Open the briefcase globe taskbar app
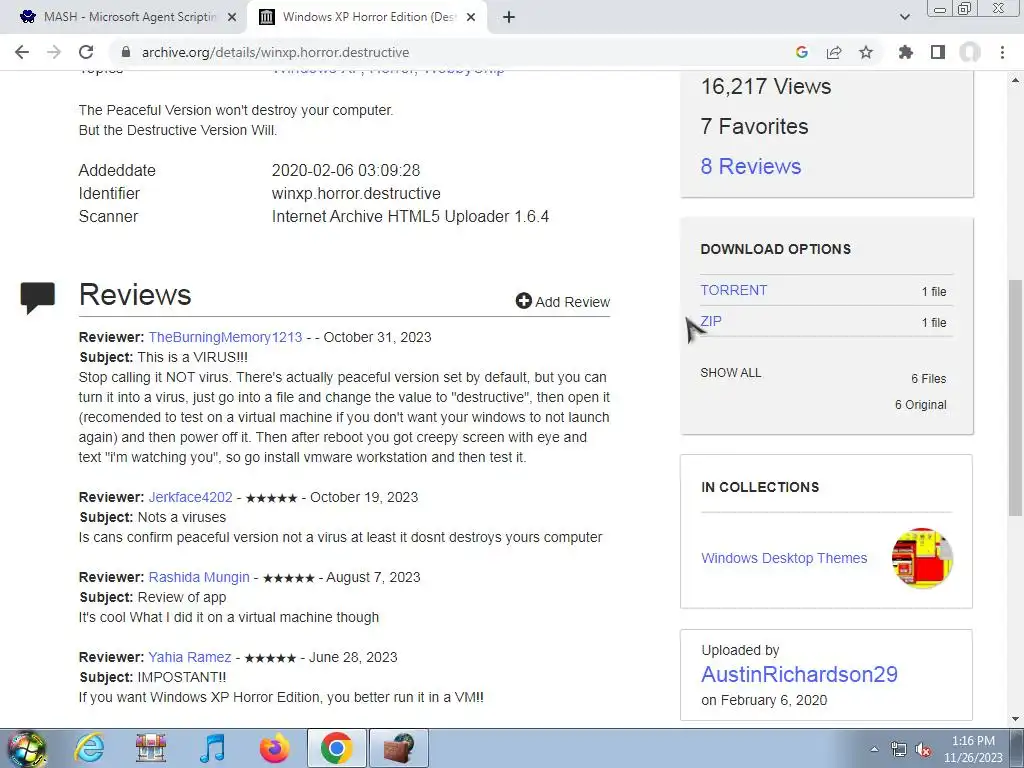Viewport: 1024px width, 768px height. 398,748
